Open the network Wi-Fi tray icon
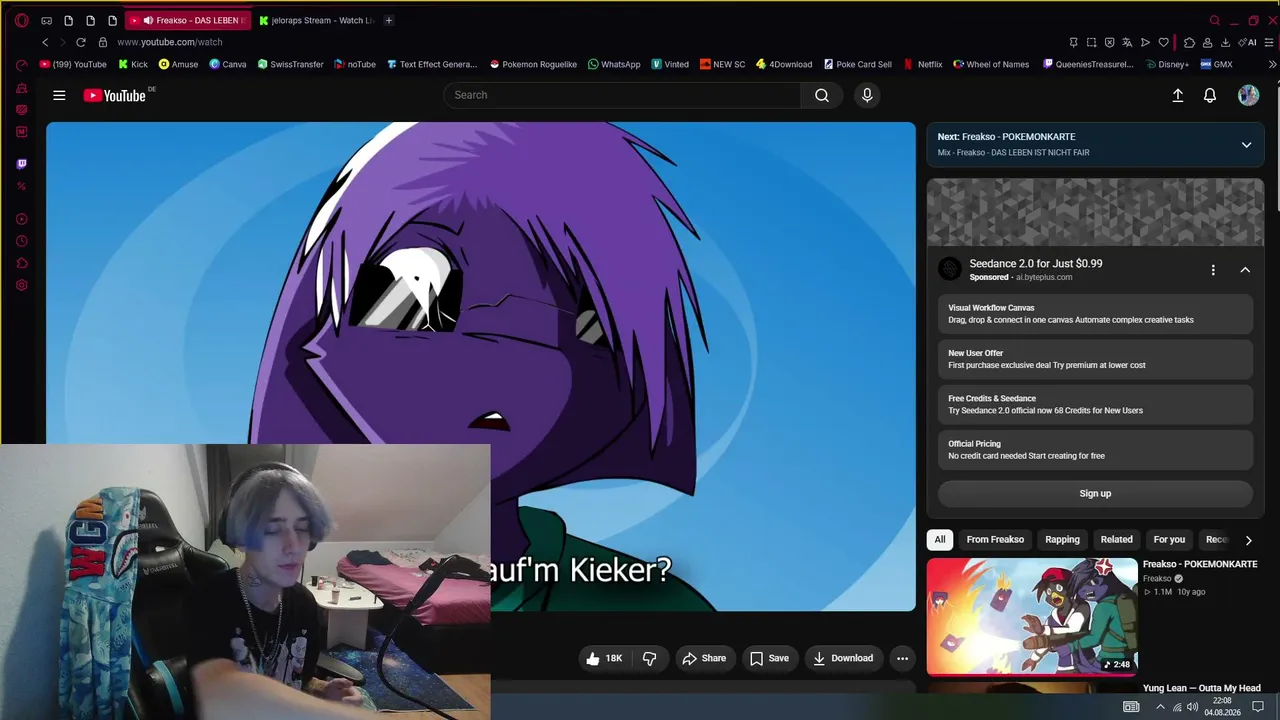This screenshot has width=1280, height=720. (x=1176, y=707)
